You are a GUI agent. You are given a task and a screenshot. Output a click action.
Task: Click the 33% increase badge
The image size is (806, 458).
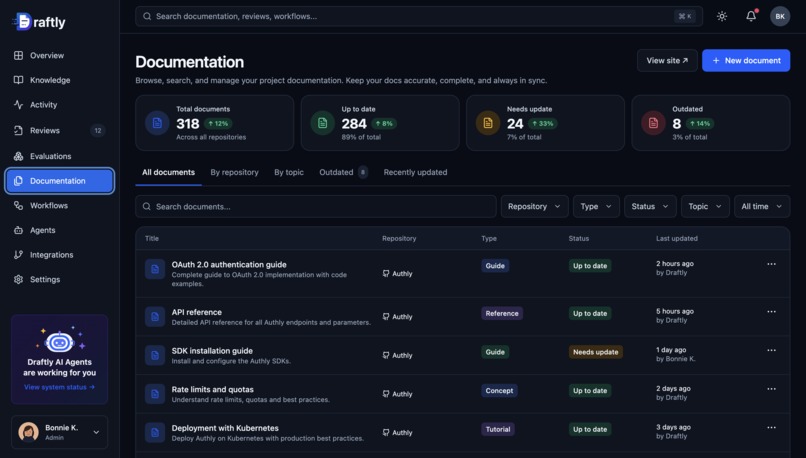pos(542,123)
